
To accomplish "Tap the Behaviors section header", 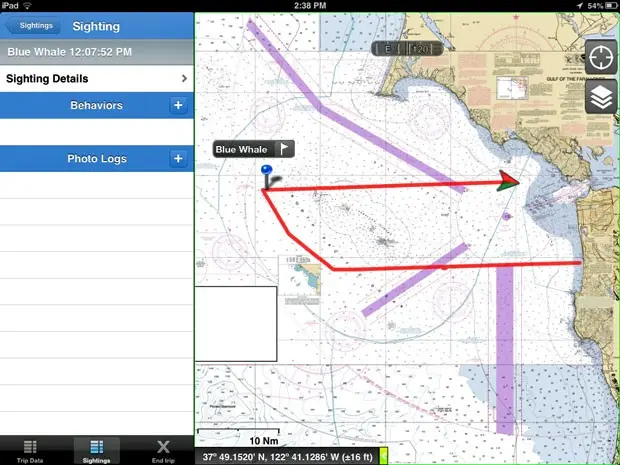I will 96,105.
